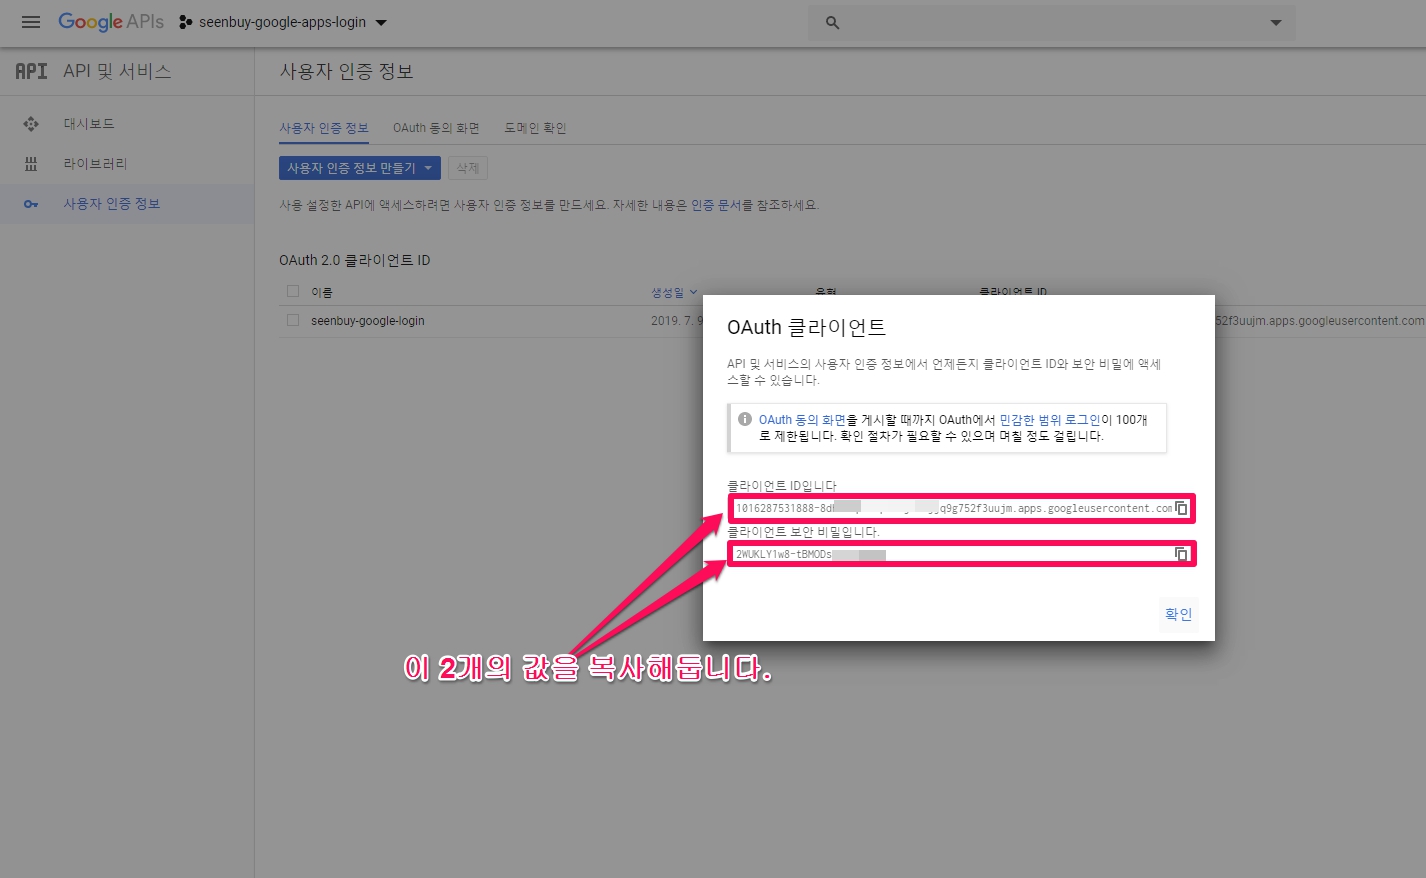The width and height of the screenshot is (1426, 878).
Task: Open the OAuth 동의 화면 link in dialog
Action: [802, 420]
